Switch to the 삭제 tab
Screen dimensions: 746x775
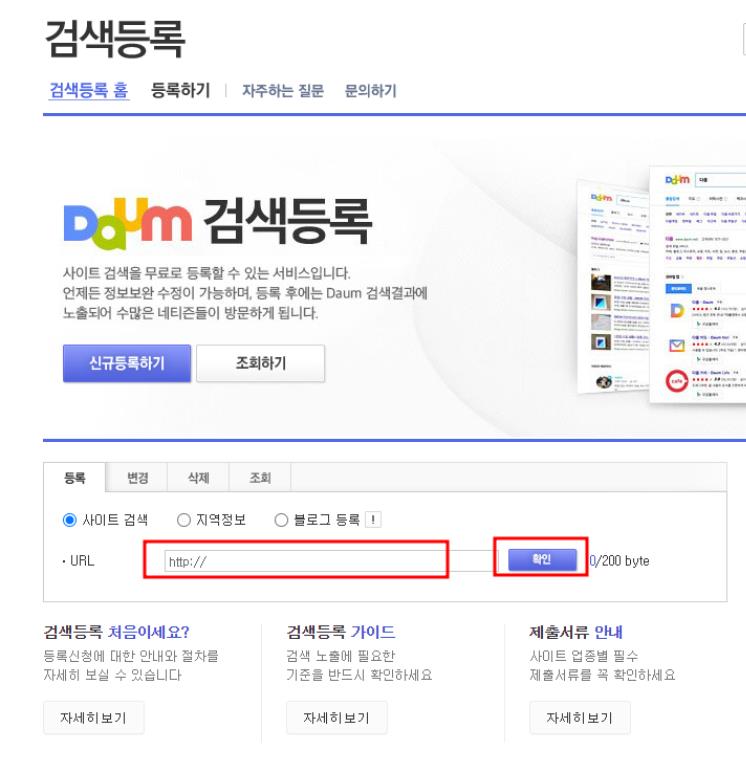tap(198, 477)
